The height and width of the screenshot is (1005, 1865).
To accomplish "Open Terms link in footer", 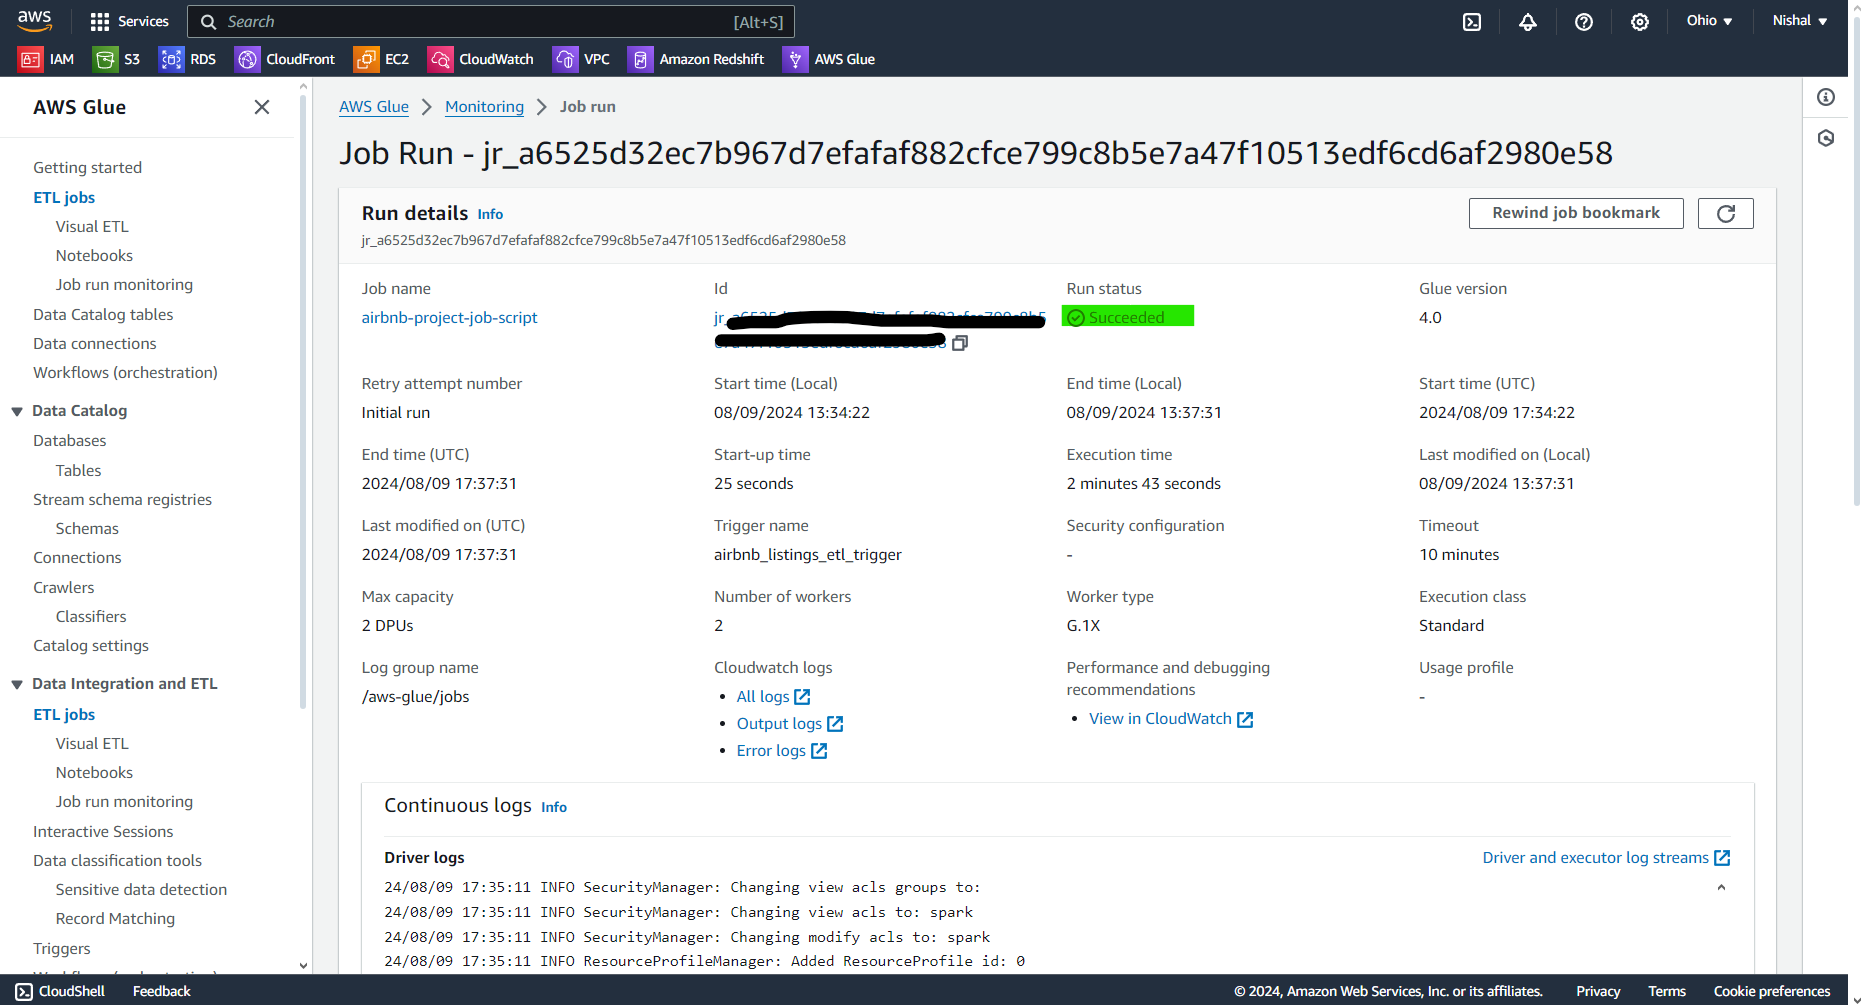I will 1667,991.
